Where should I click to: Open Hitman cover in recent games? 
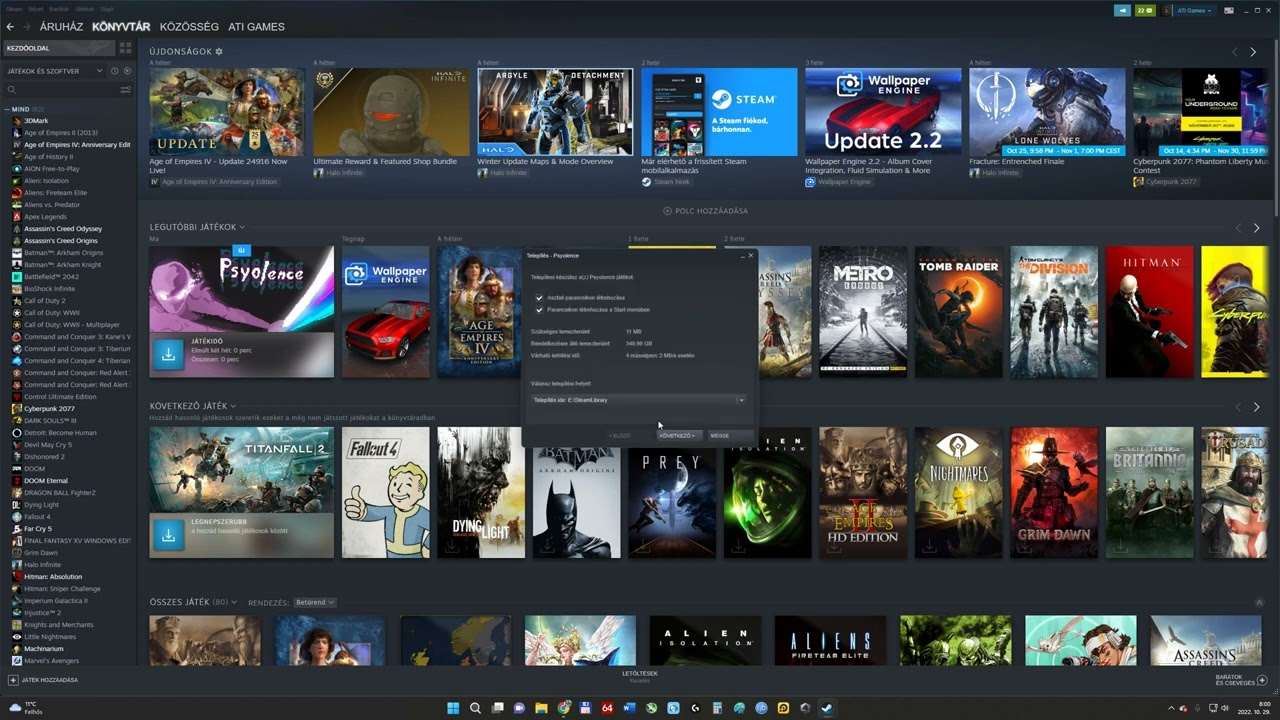pyautogui.click(x=1149, y=312)
